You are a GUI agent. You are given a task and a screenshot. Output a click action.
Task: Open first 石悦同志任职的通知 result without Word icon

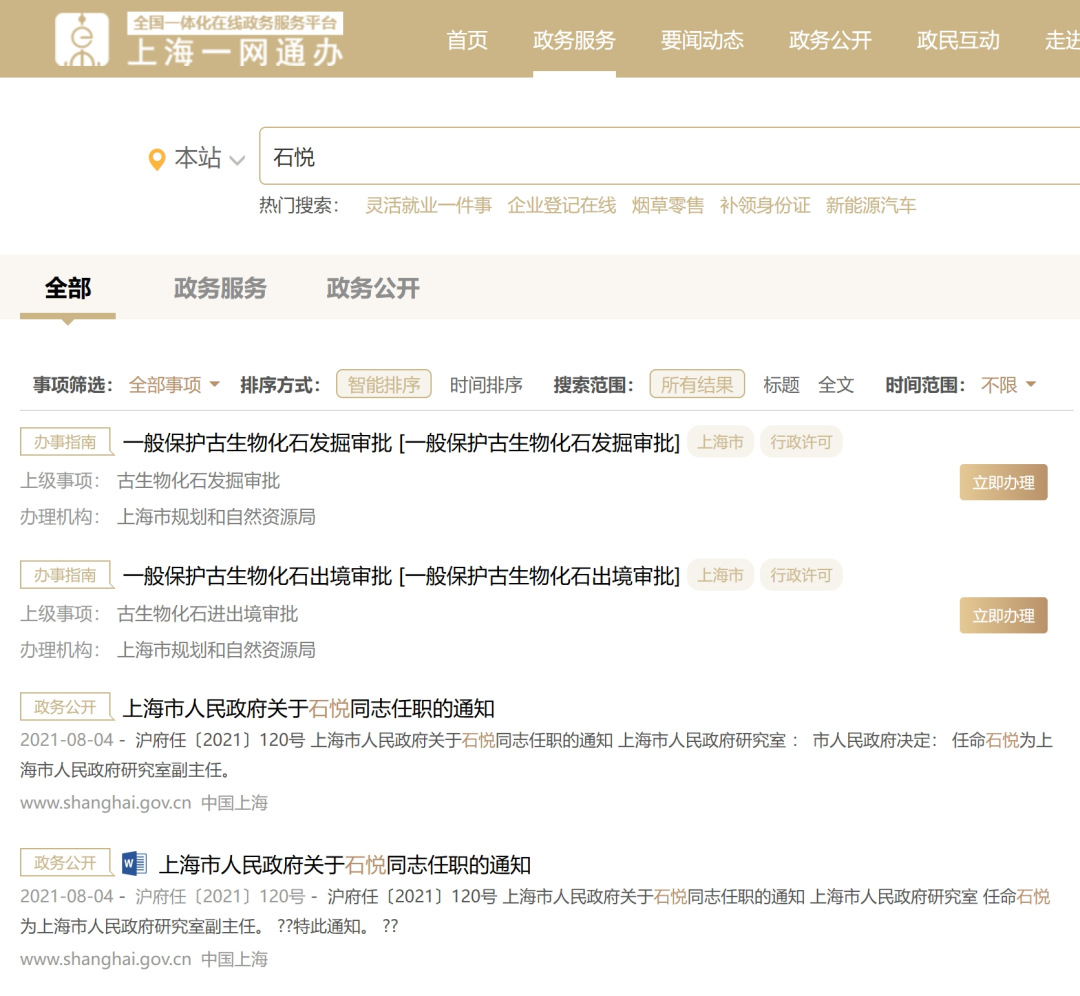[x=309, y=708]
